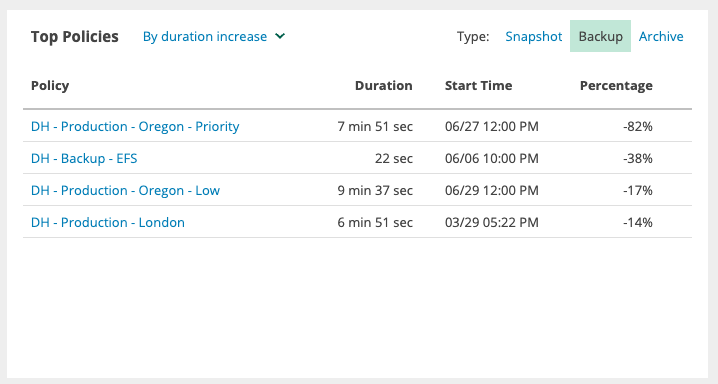This screenshot has width=718, height=384.
Task: Switch type to Archive
Action: coord(661,36)
